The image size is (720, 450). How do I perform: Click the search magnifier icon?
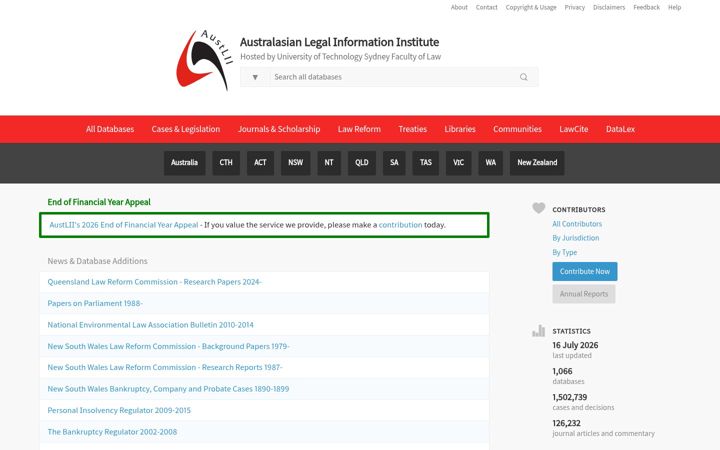tap(523, 77)
